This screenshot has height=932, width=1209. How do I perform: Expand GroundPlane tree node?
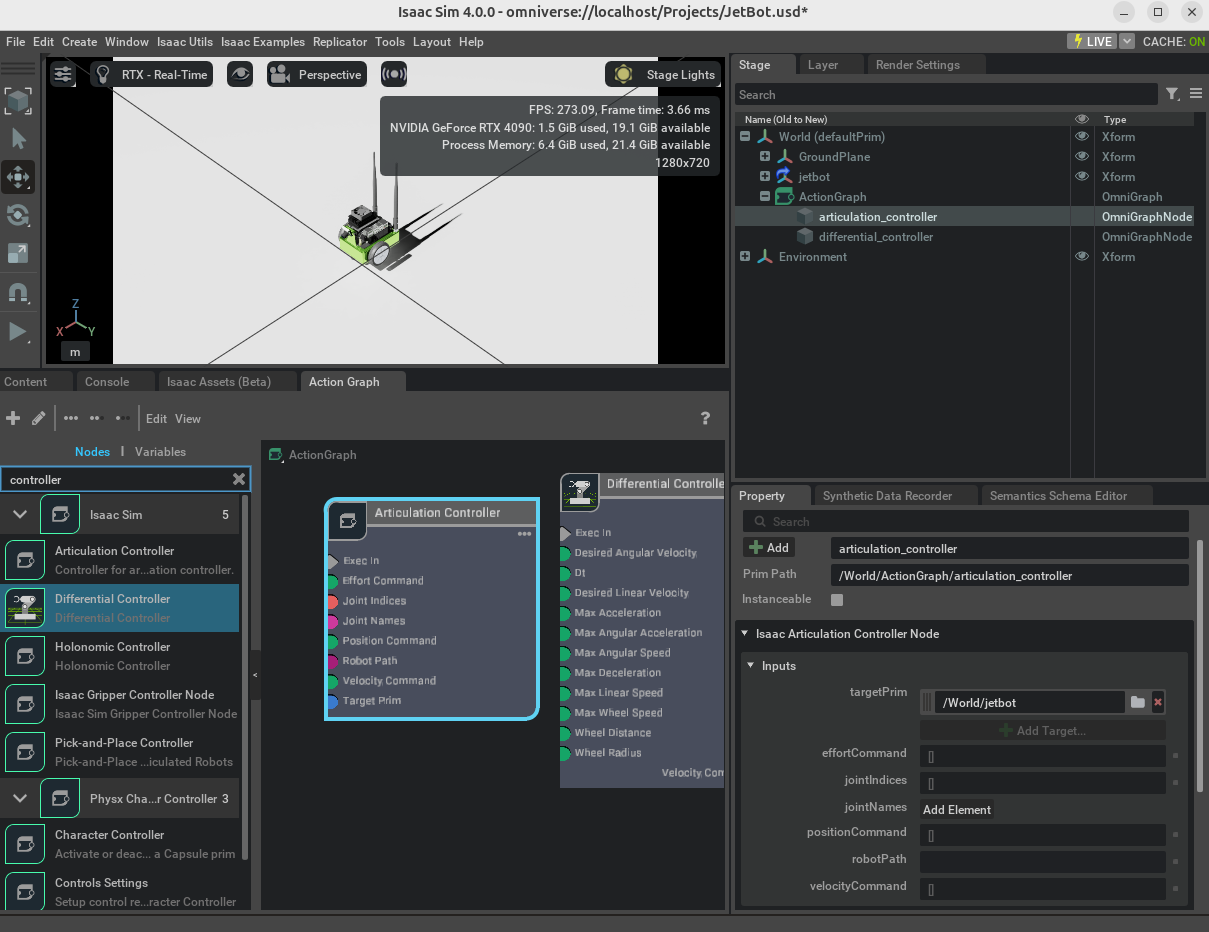[x=765, y=157]
